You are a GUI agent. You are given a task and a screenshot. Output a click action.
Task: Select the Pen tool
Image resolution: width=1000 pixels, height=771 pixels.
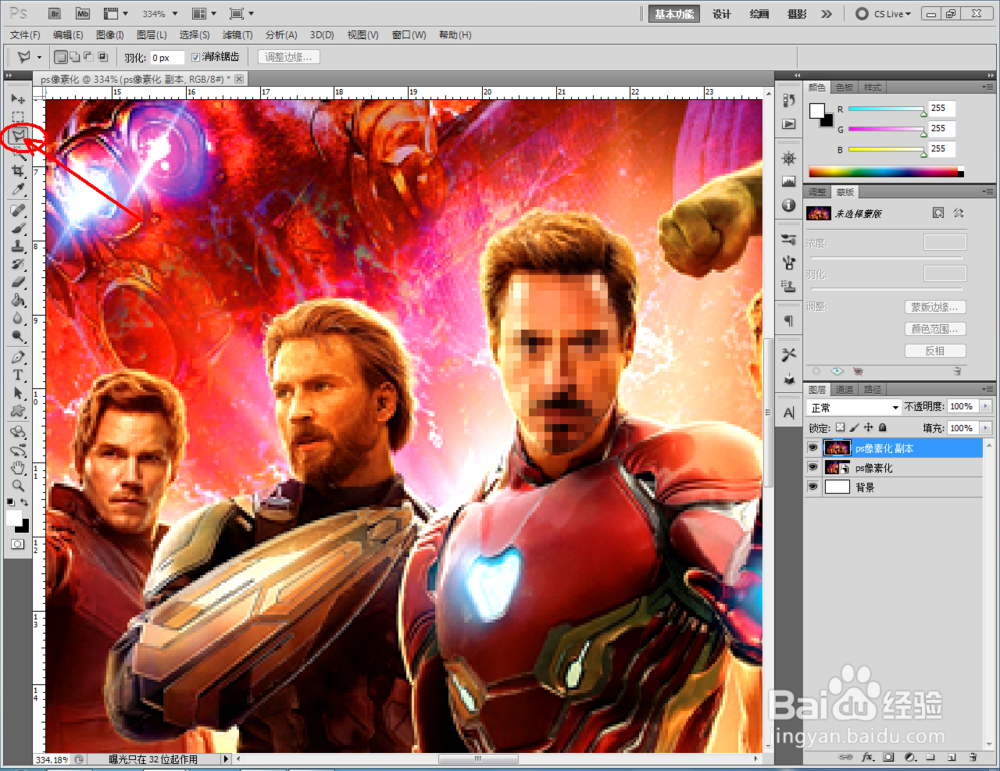point(18,357)
